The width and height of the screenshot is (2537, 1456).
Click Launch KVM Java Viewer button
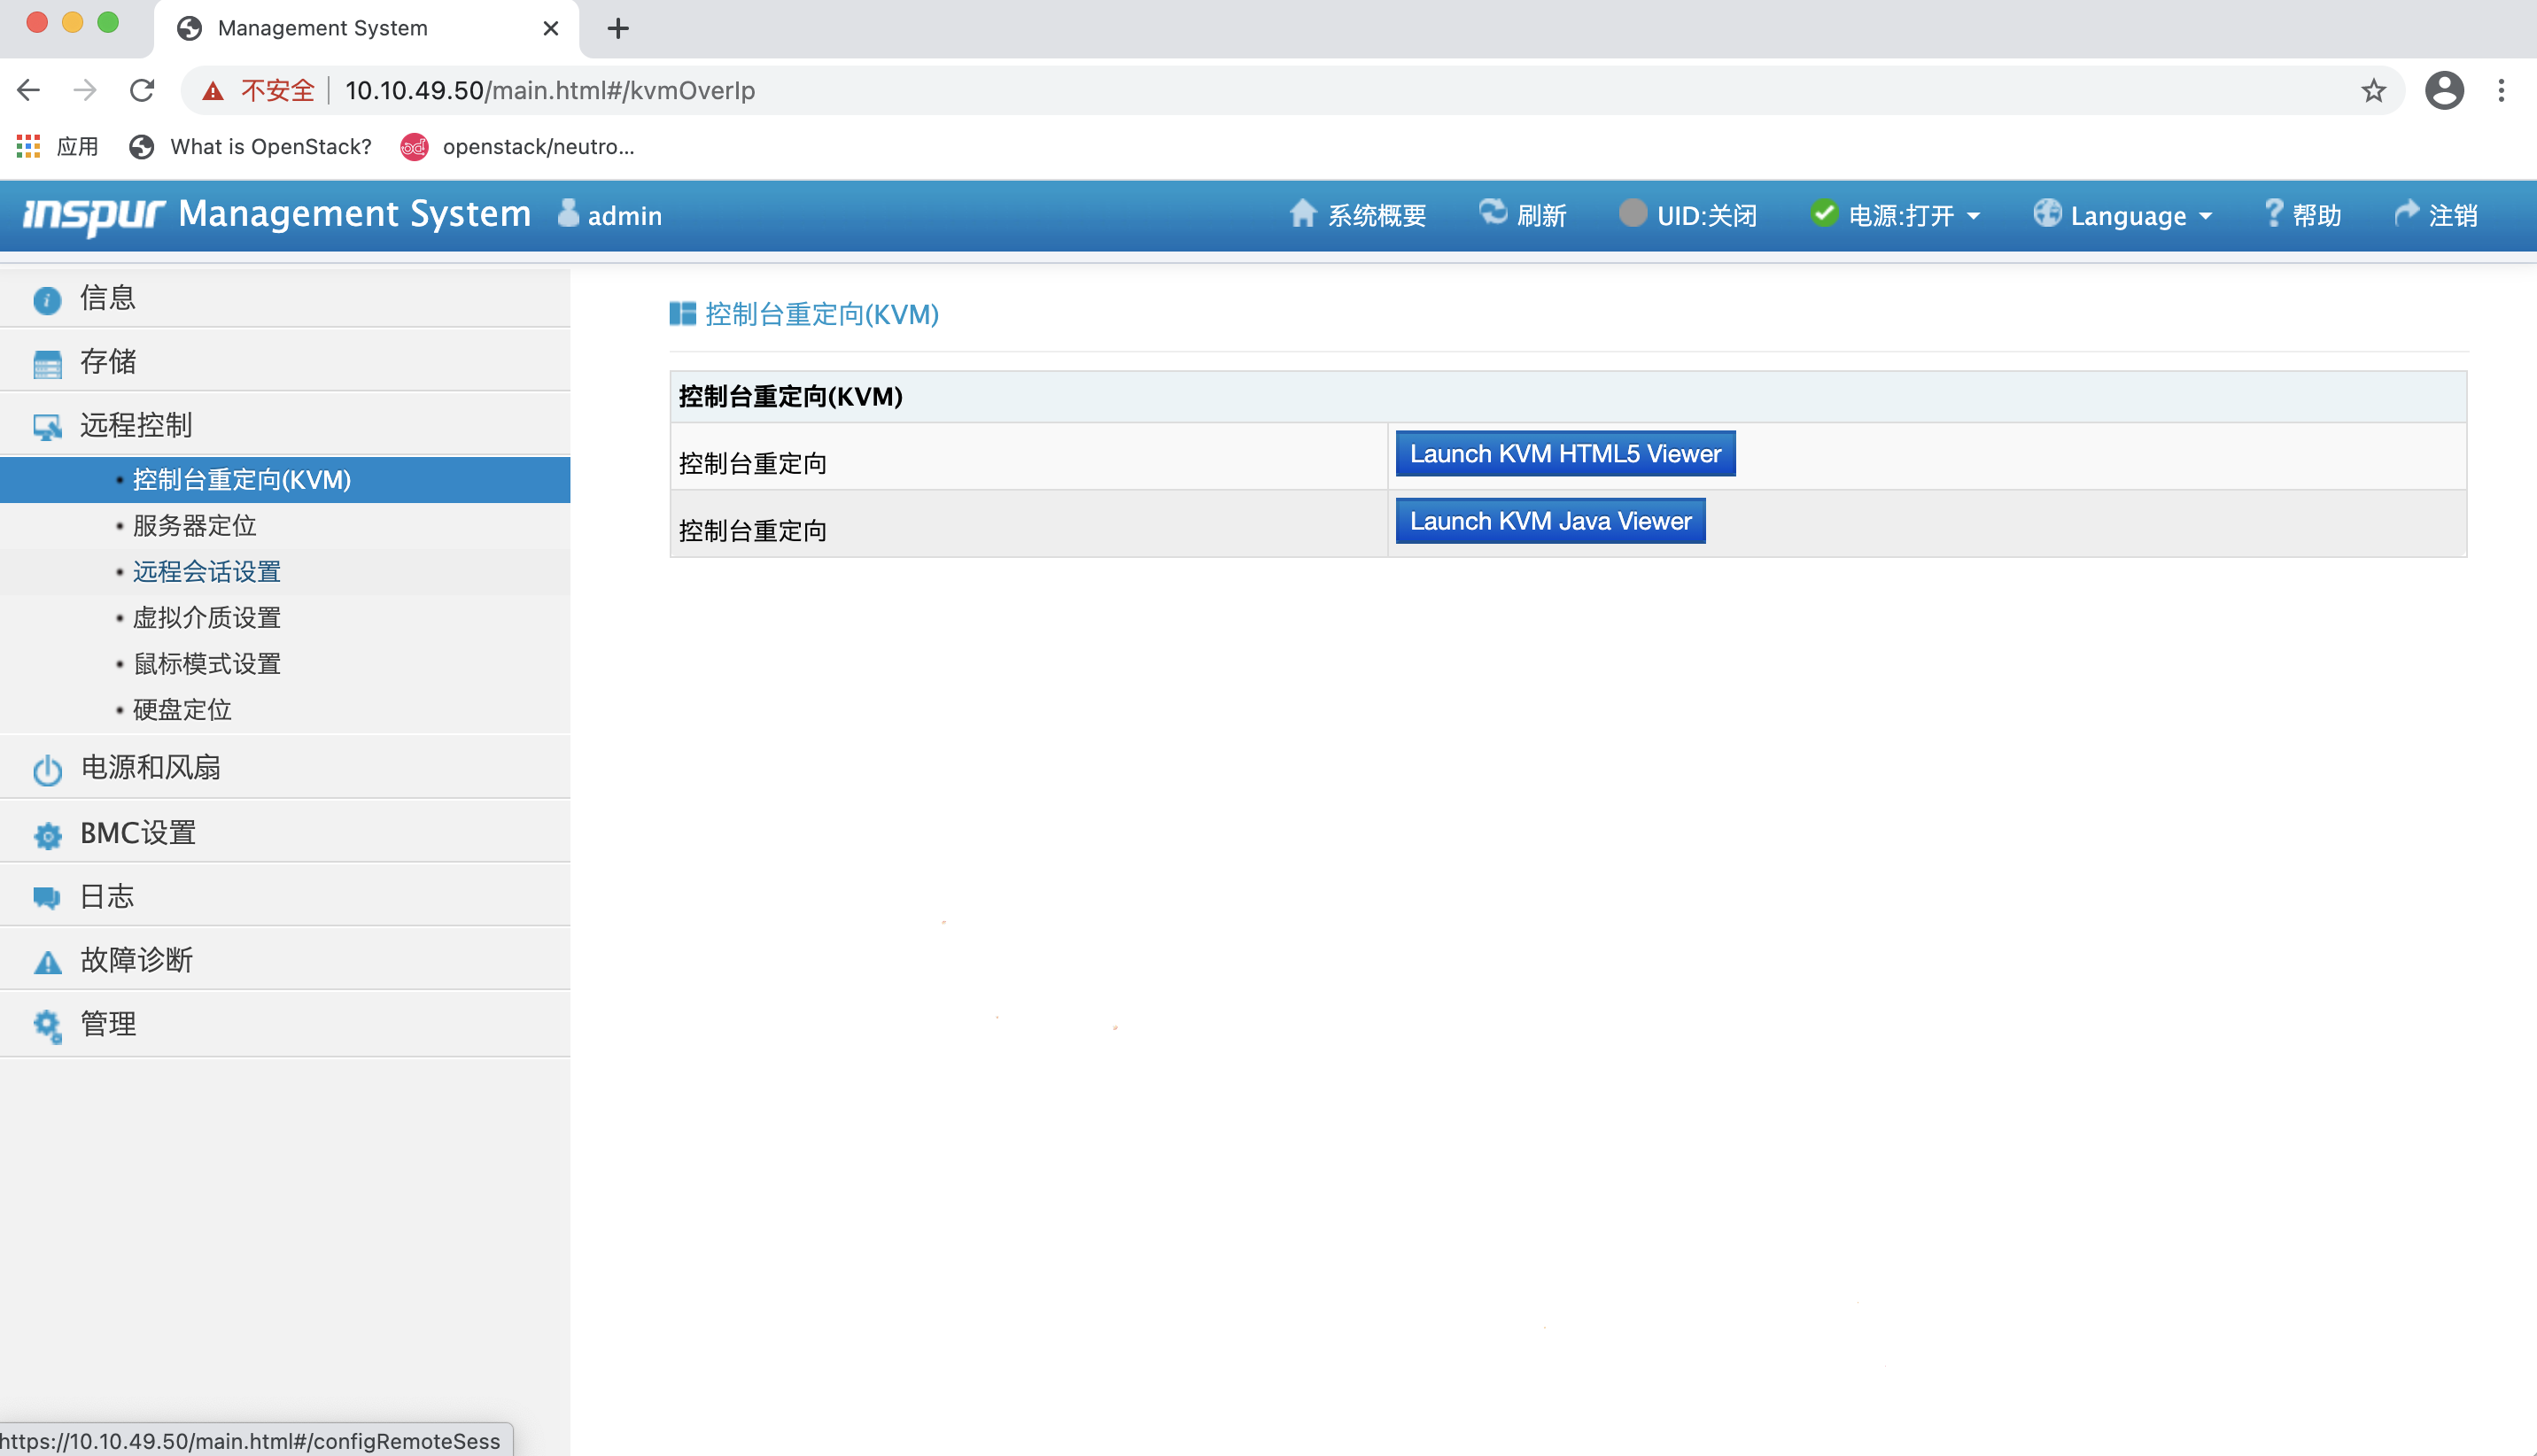[1549, 521]
